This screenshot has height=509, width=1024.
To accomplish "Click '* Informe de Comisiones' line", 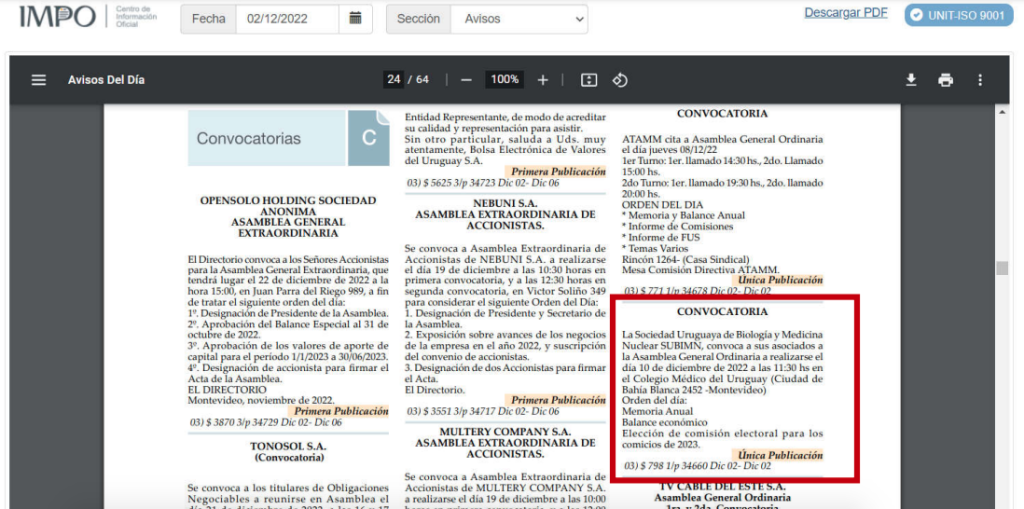I will pyautogui.click(x=677, y=226).
